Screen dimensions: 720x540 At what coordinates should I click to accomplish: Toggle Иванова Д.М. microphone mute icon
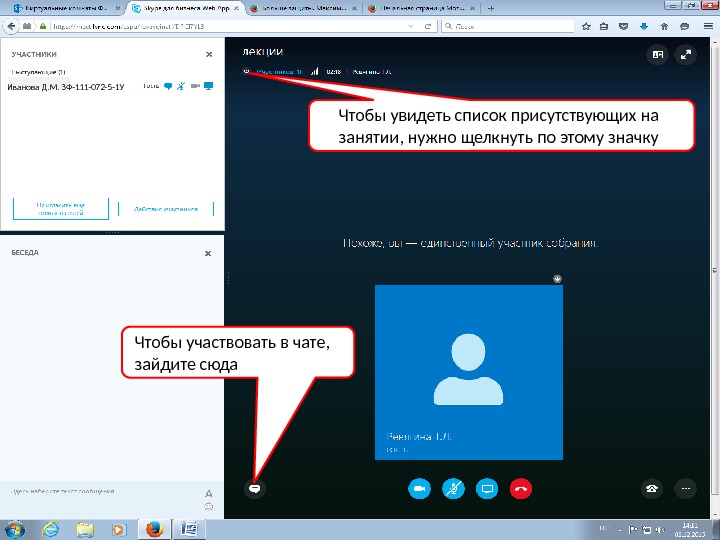(181, 86)
